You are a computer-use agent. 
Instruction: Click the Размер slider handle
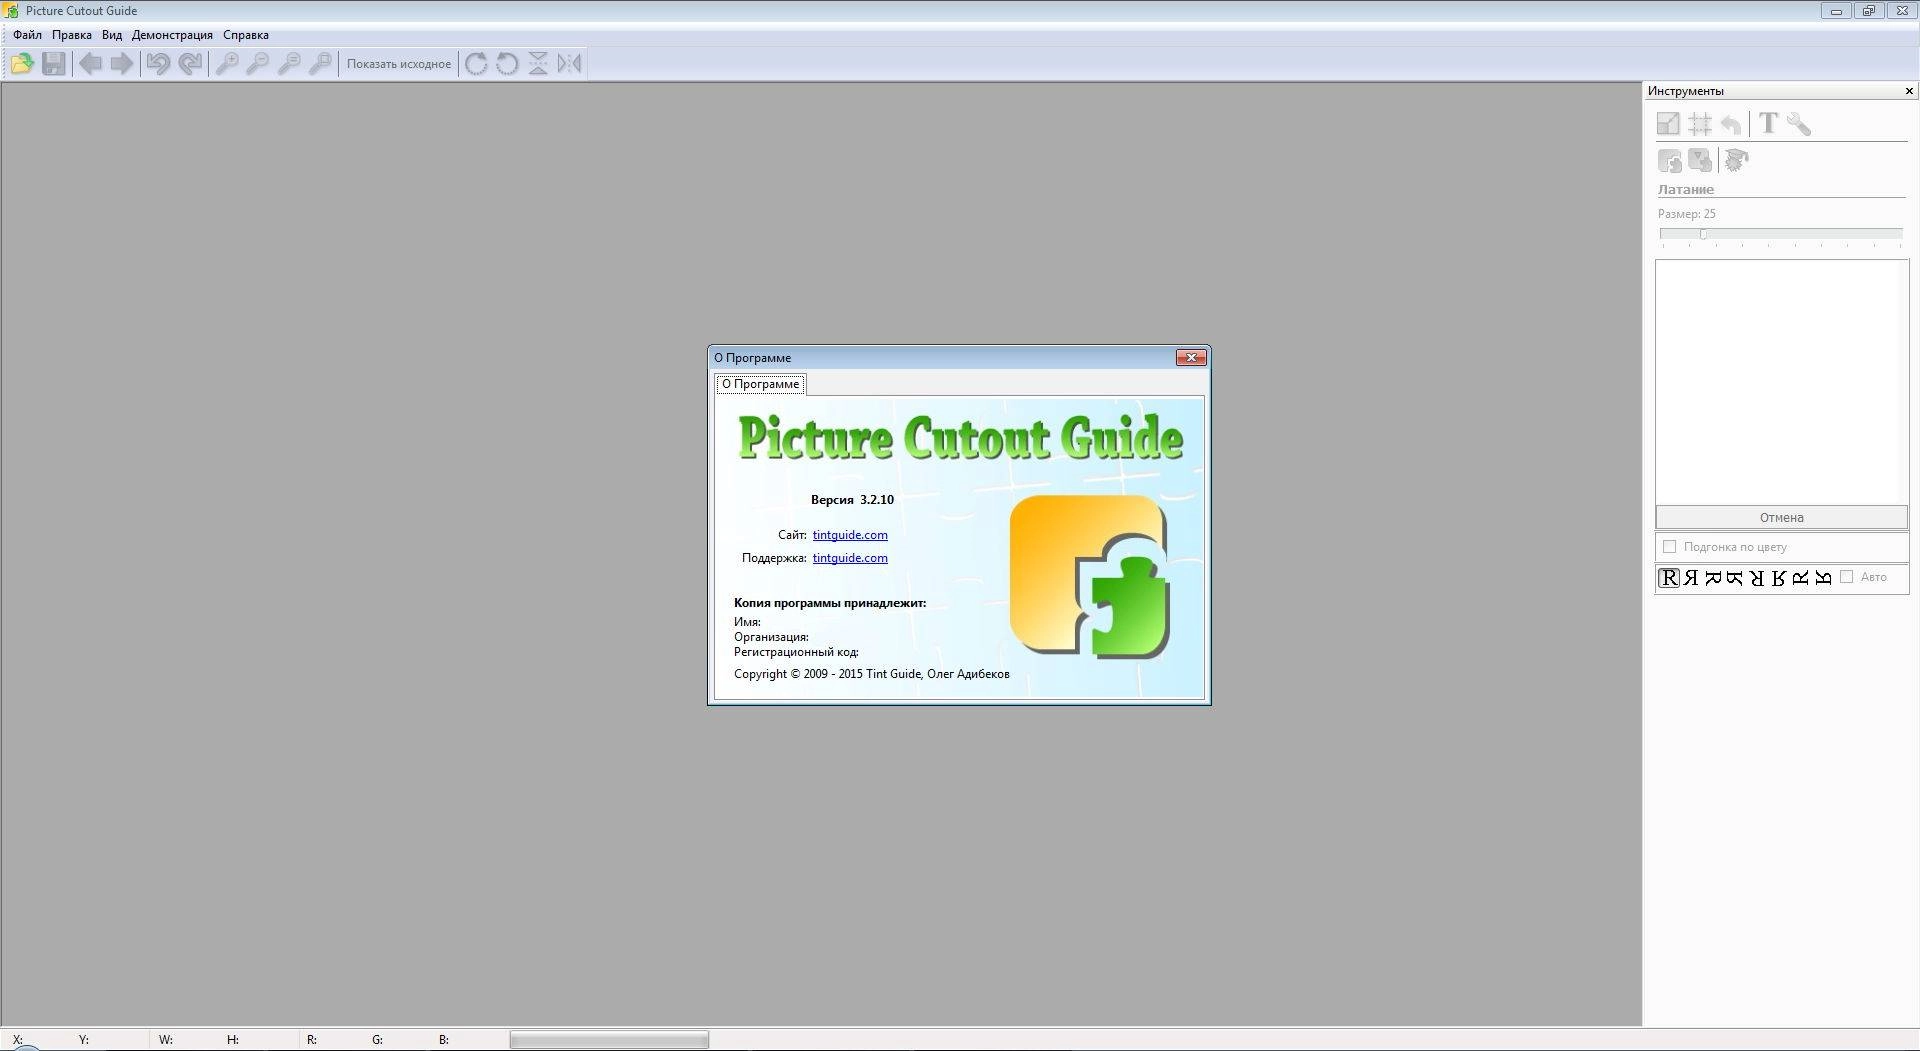pos(1703,234)
